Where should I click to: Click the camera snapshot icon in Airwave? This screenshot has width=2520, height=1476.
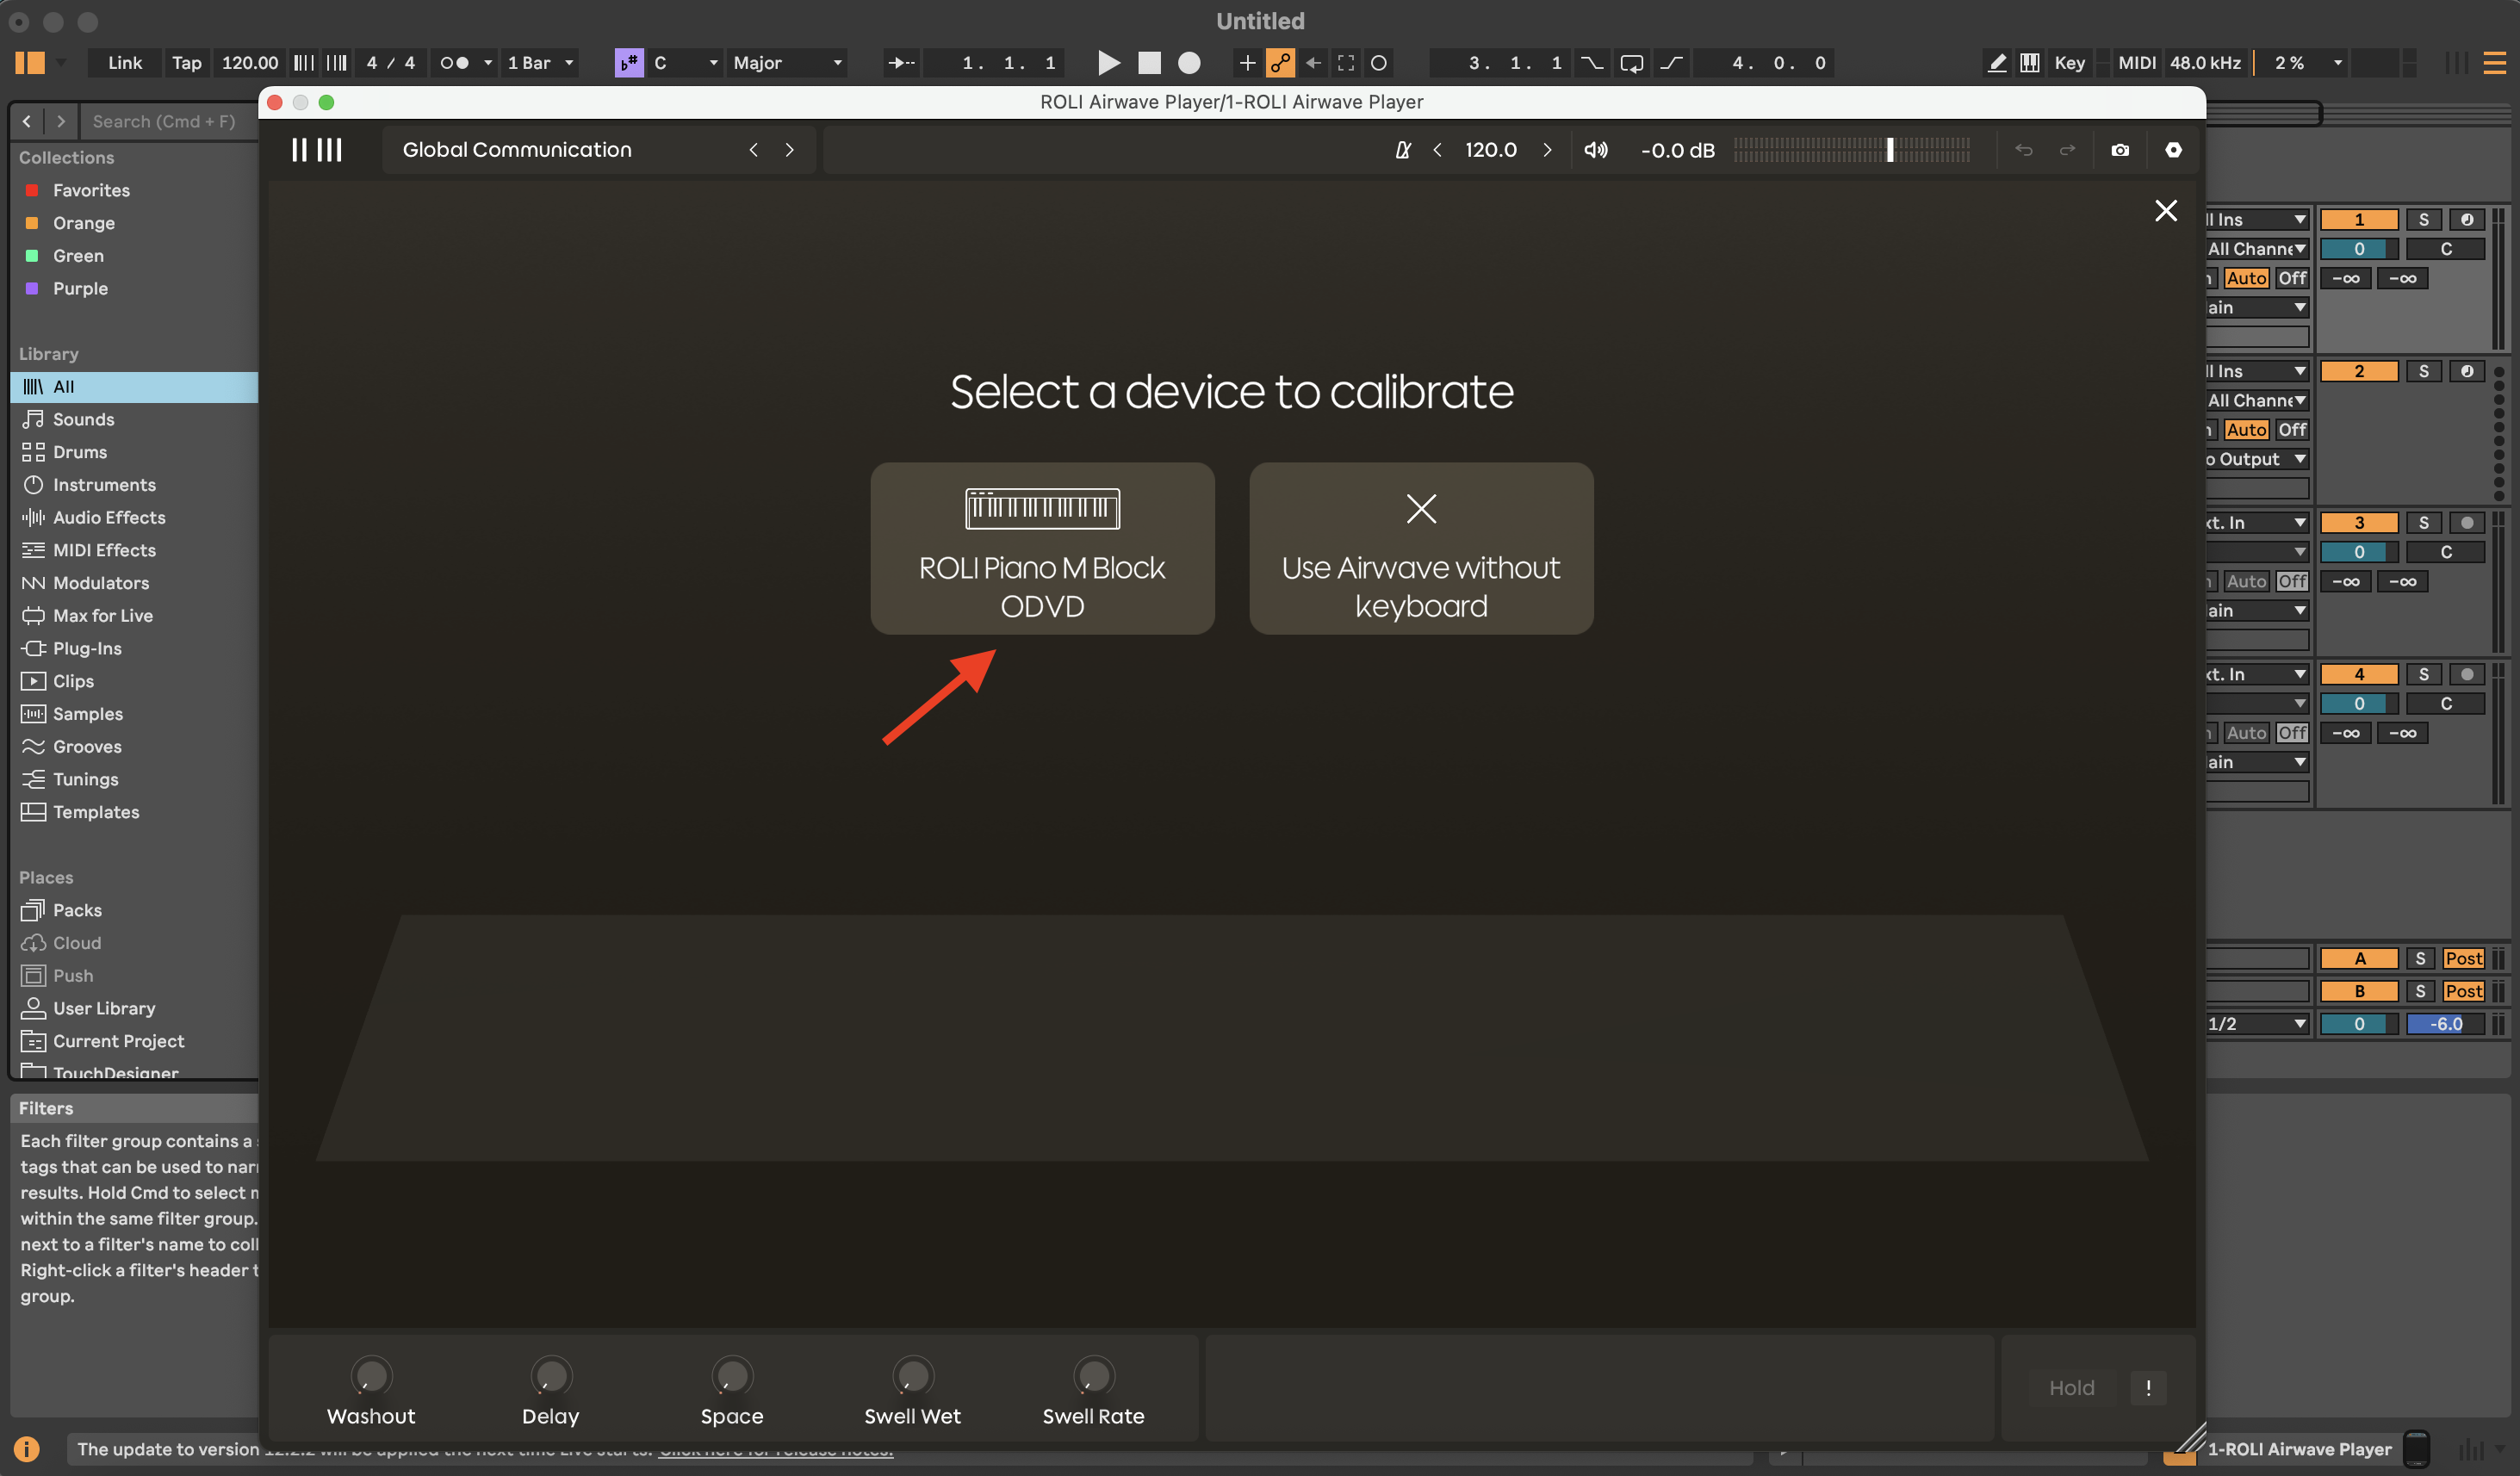click(x=2119, y=150)
